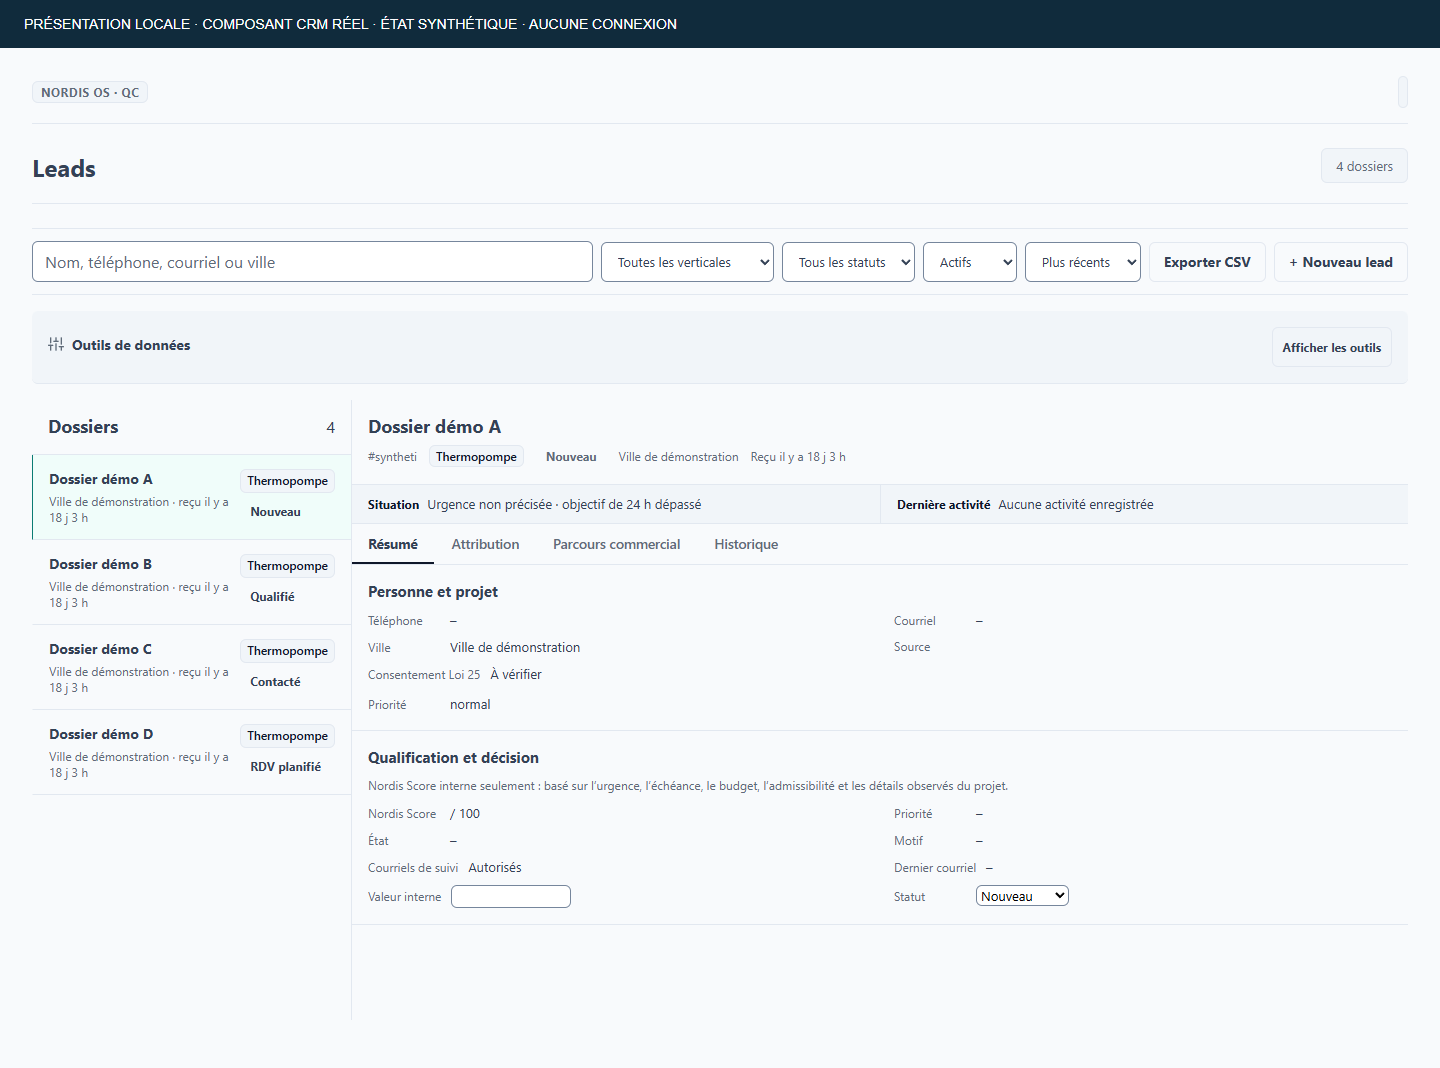This screenshot has width=1440, height=1068.
Task: Click the À vérifier consent value
Action: [516, 675]
